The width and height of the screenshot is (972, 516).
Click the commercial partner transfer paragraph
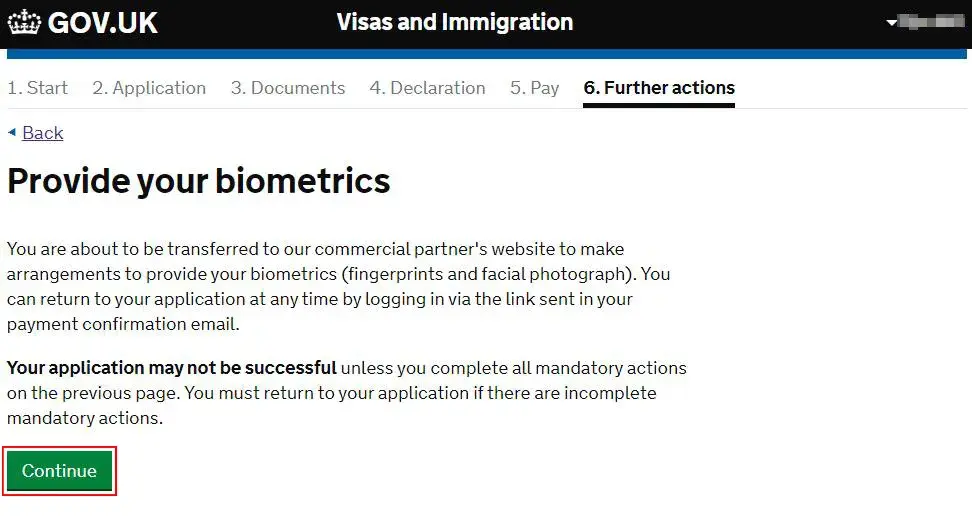click(338, 286)
